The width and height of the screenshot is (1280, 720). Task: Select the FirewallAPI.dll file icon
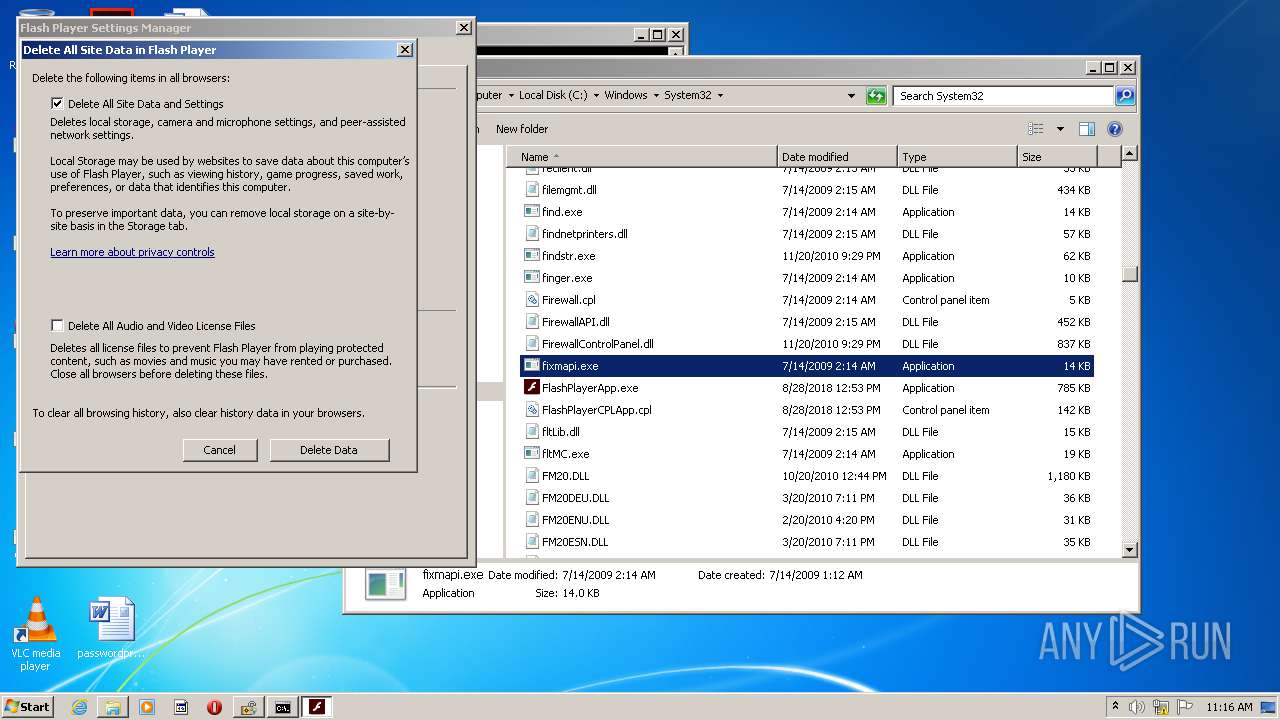click(x=533, y=322)
